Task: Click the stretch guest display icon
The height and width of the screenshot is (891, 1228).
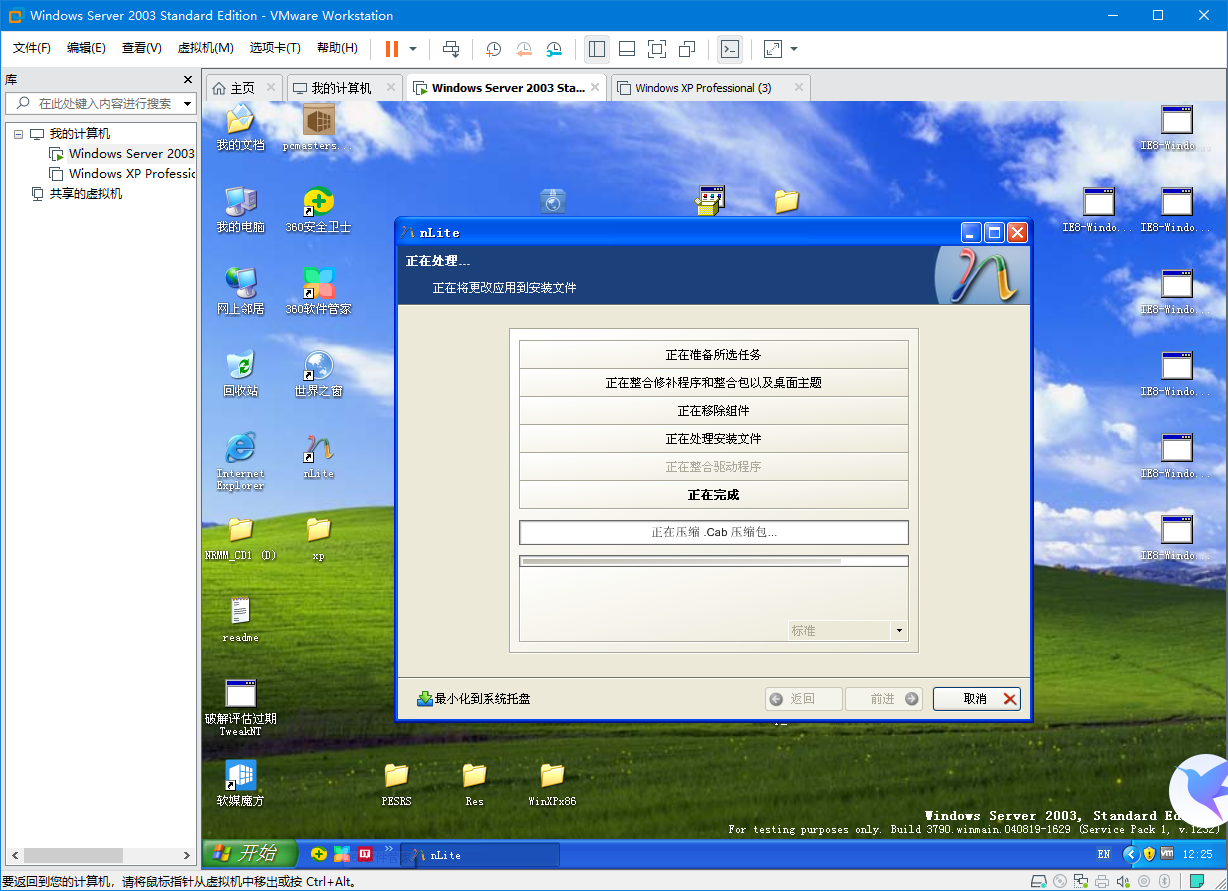Action: pyautogui.click(x=773, y=48)
